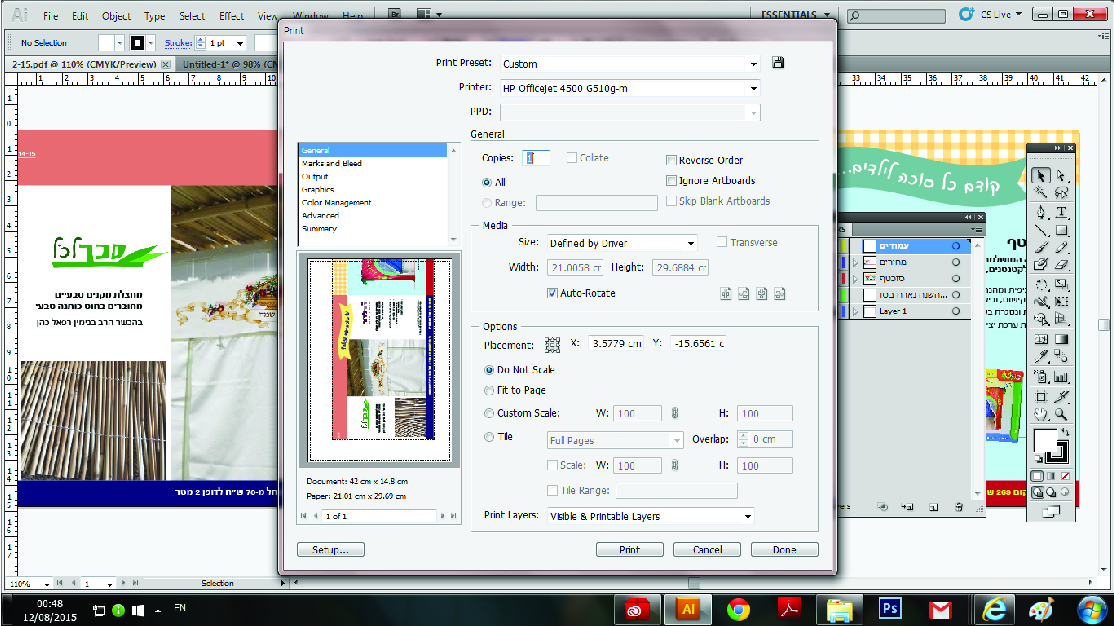Select the Gradient tool

coord(1061,340)
